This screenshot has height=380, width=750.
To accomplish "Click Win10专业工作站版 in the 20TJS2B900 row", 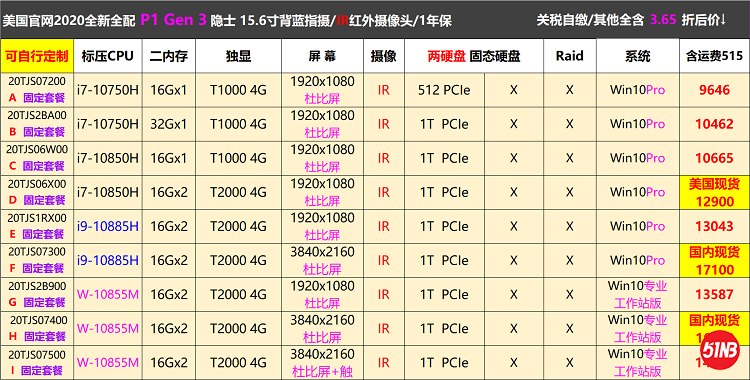I will 638,294.
